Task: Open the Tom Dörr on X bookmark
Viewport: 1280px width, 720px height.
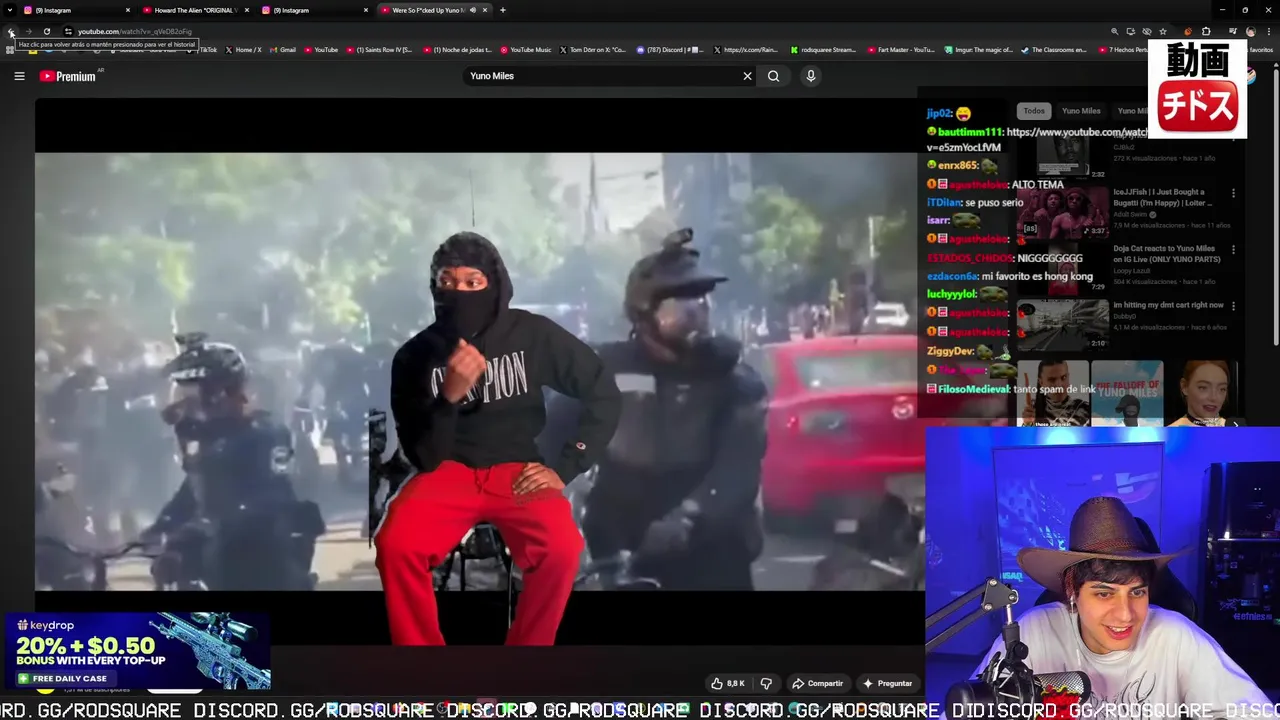Action: pos(593,50)
